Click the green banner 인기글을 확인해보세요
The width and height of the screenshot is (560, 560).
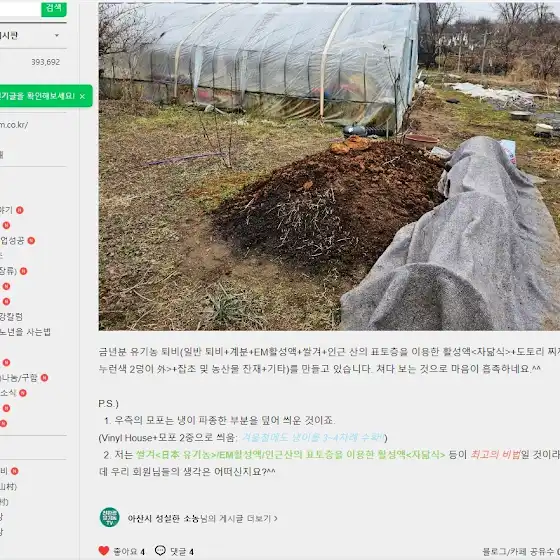coord(37,96)
